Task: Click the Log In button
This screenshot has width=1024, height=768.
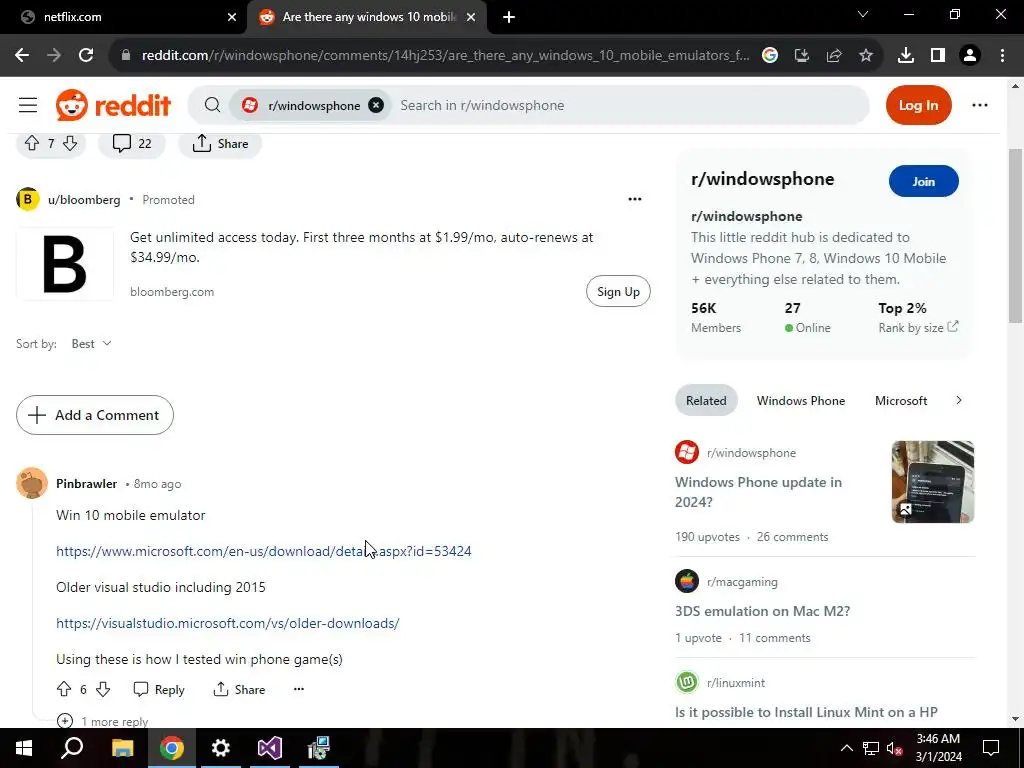Action: pos(918,105)
